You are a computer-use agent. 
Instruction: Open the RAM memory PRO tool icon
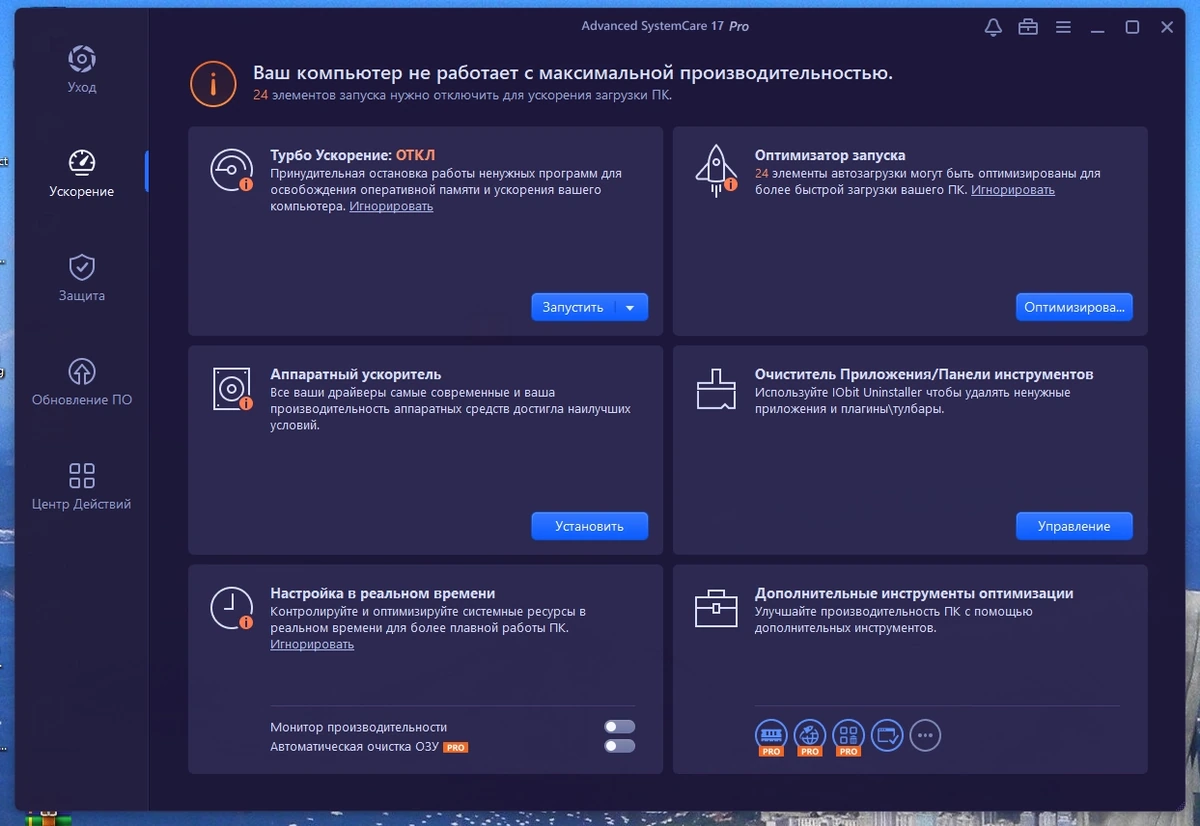[x=771, y=737]
